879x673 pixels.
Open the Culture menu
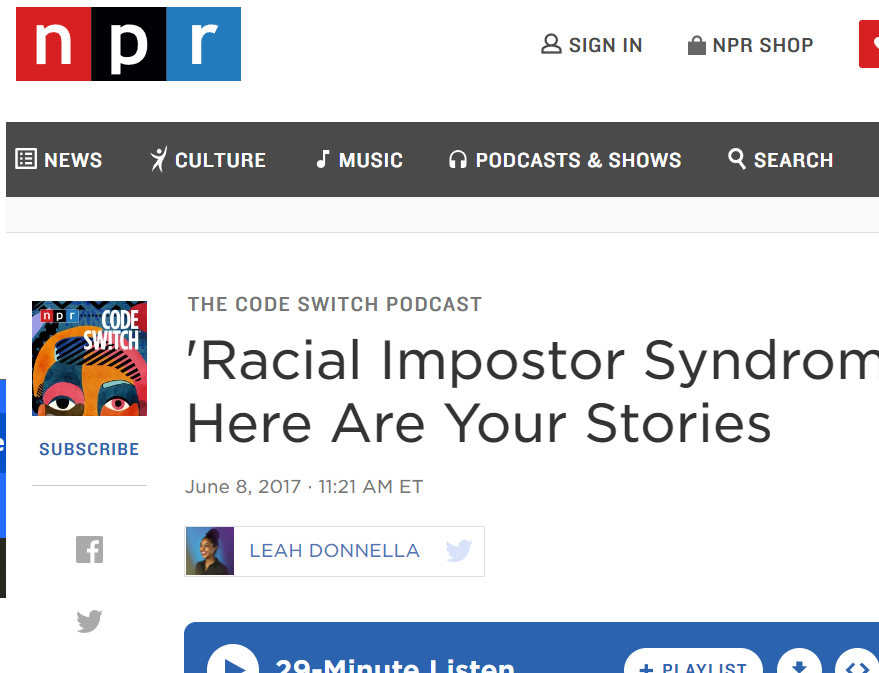pos(208,160)
